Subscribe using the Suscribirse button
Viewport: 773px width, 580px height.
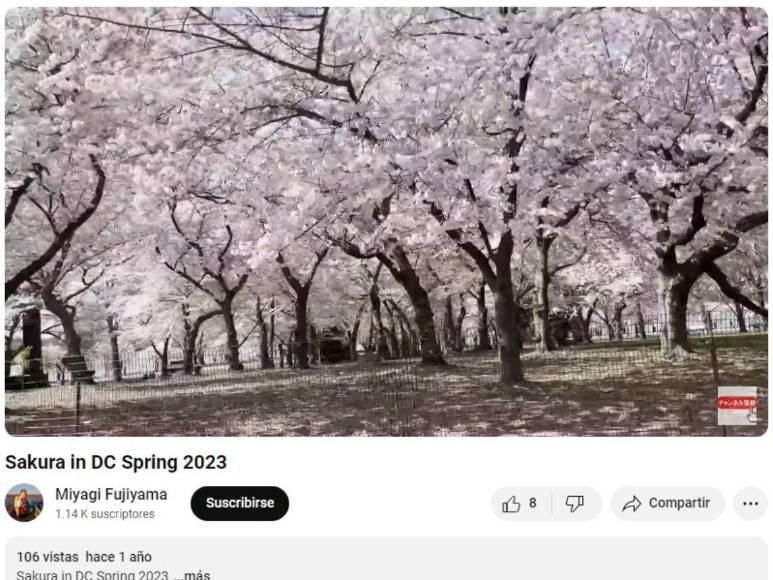(240, 503)
